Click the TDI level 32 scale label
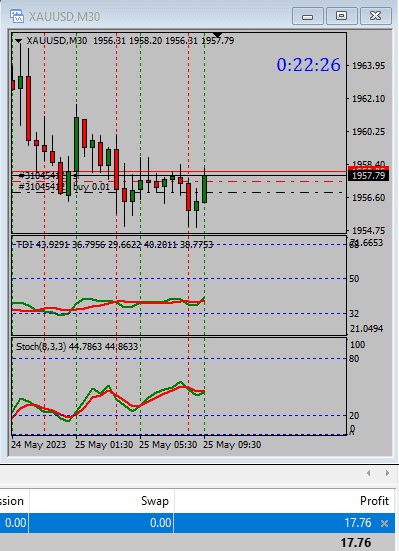Viewport: 399px width, 551px height. (354, 314)
